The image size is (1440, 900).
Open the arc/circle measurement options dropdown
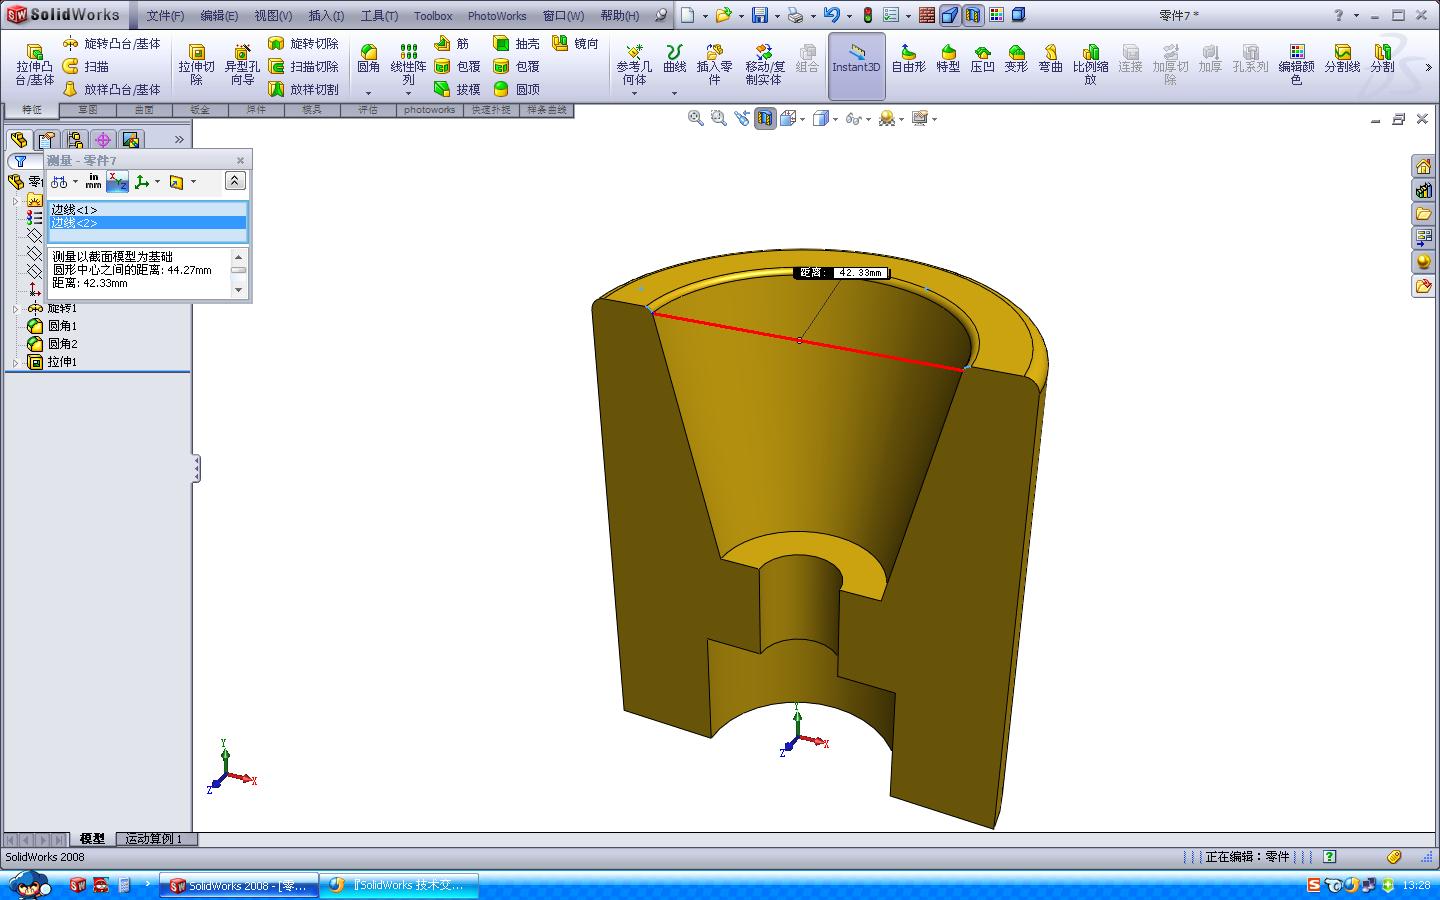coord(75,182)
